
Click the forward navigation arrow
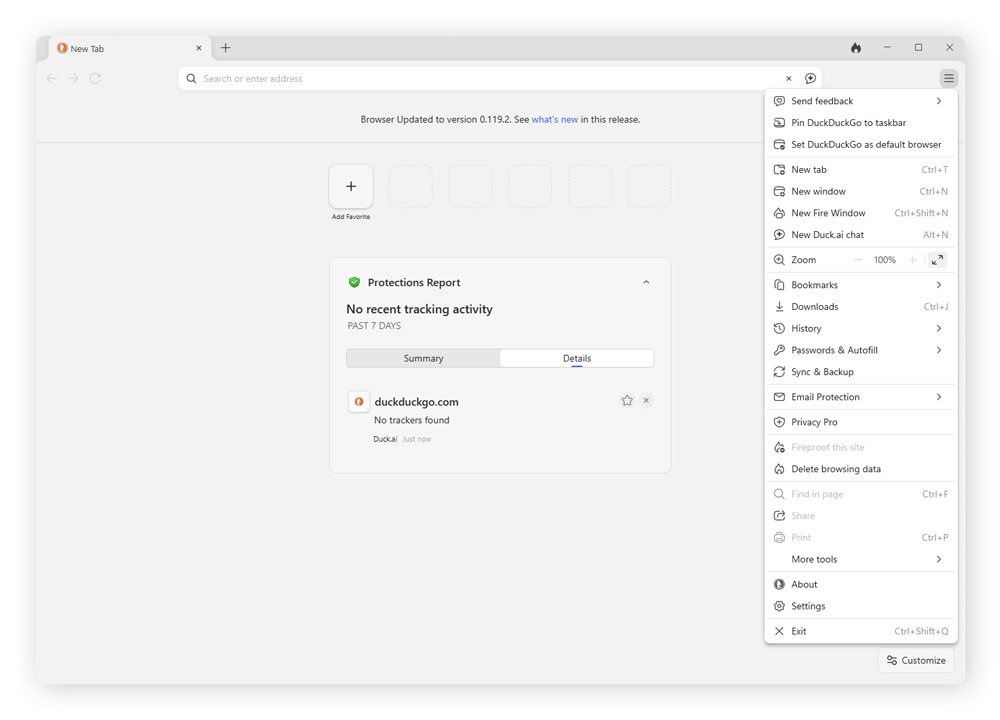point(73,78)
